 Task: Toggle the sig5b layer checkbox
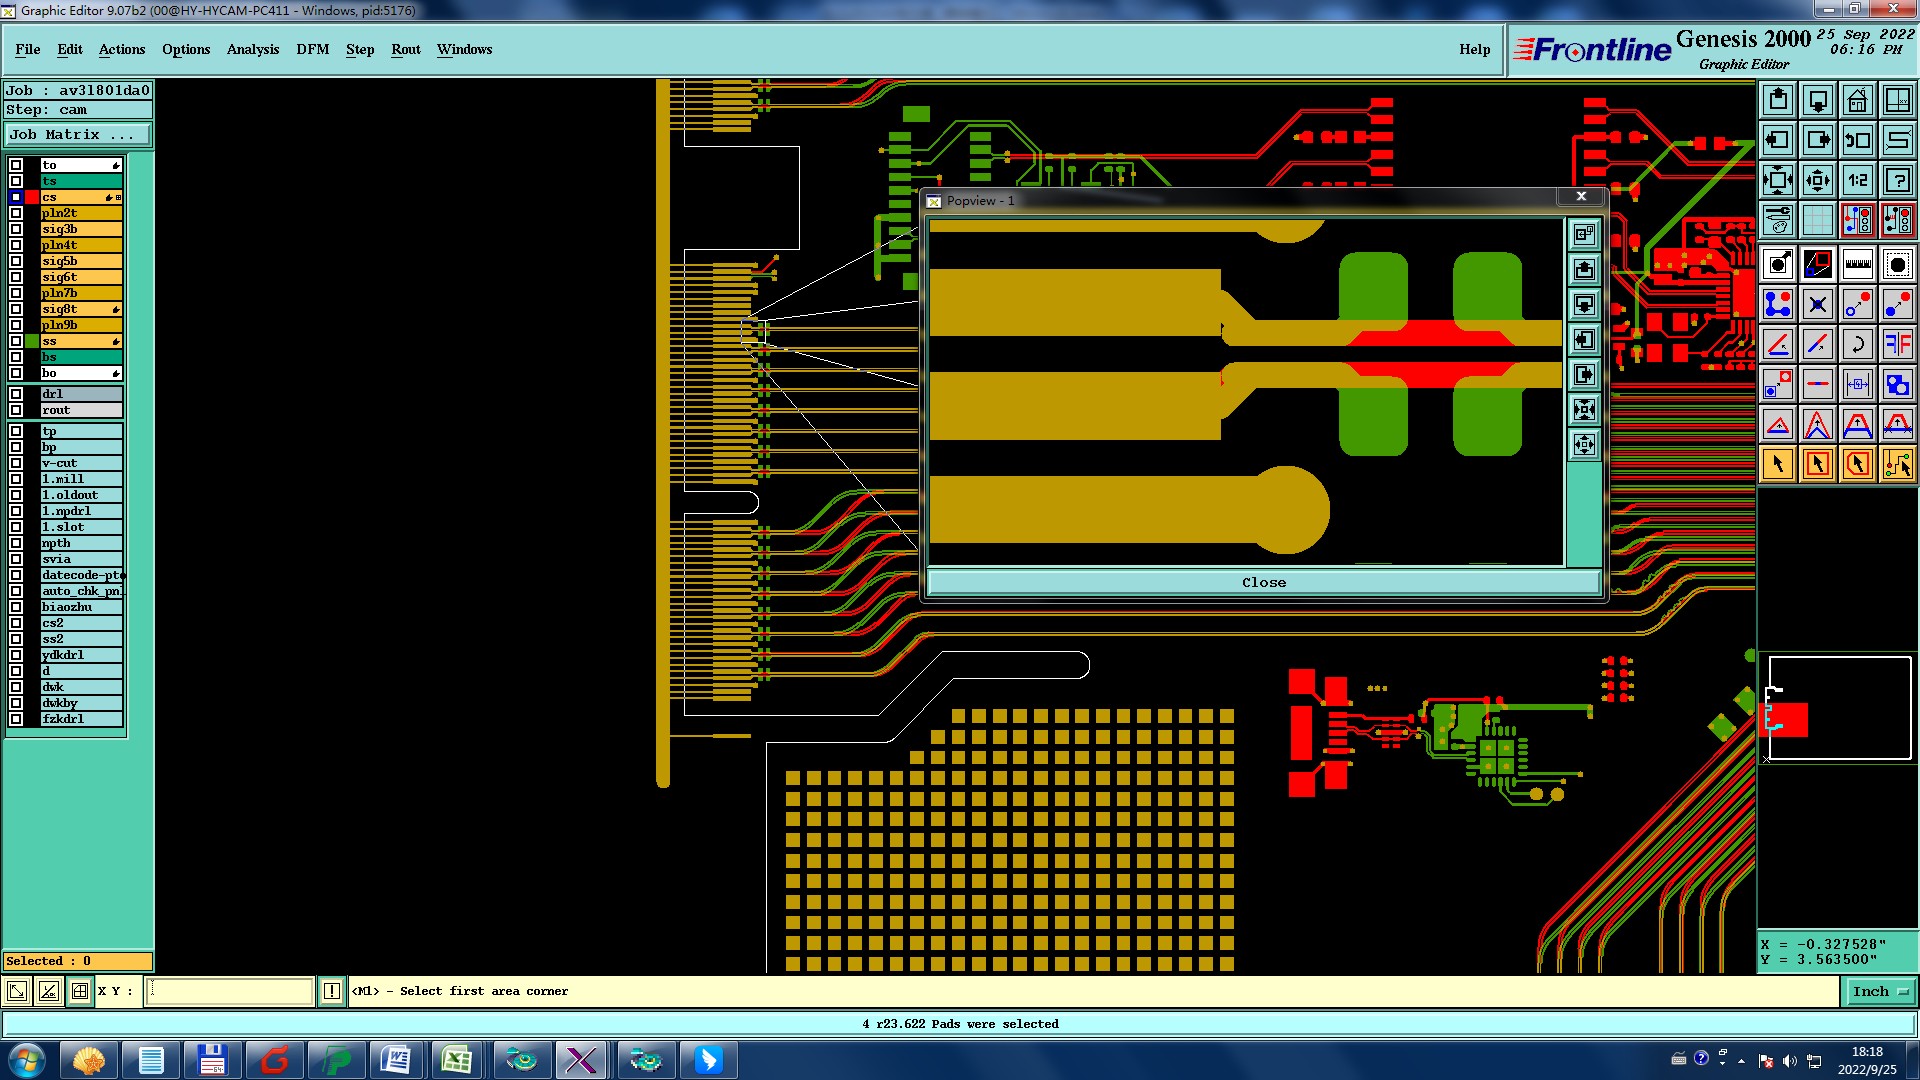pyautogui.click(x=16, y=261)
